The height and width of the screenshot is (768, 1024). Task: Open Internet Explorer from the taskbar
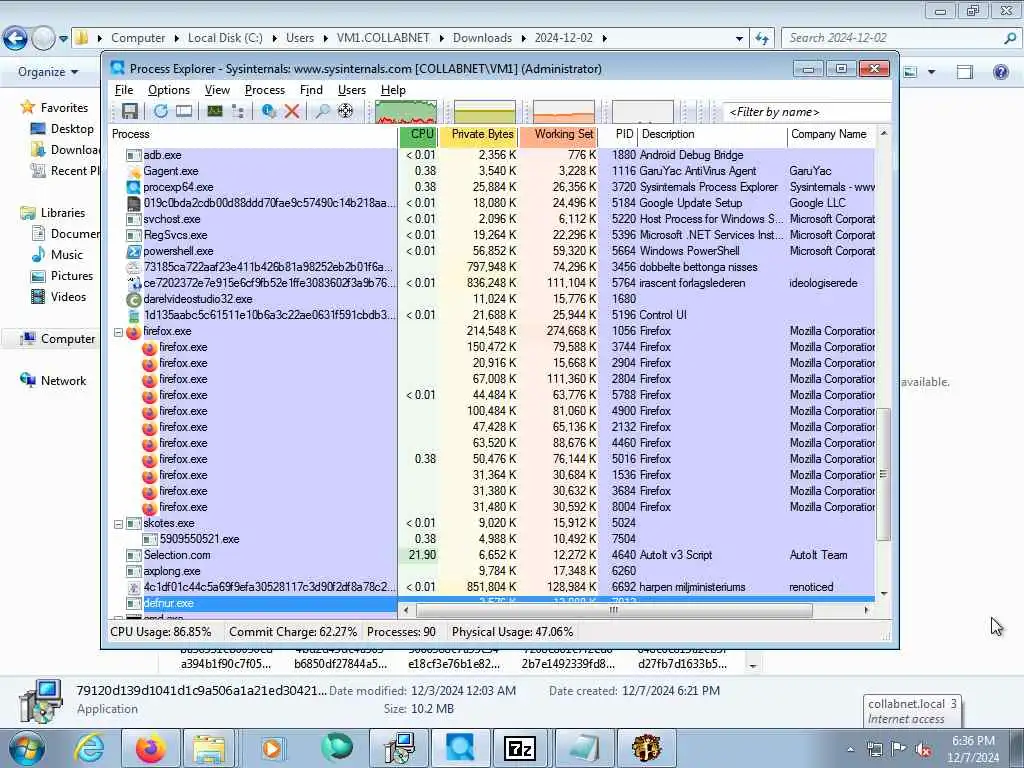click(88, 748)
